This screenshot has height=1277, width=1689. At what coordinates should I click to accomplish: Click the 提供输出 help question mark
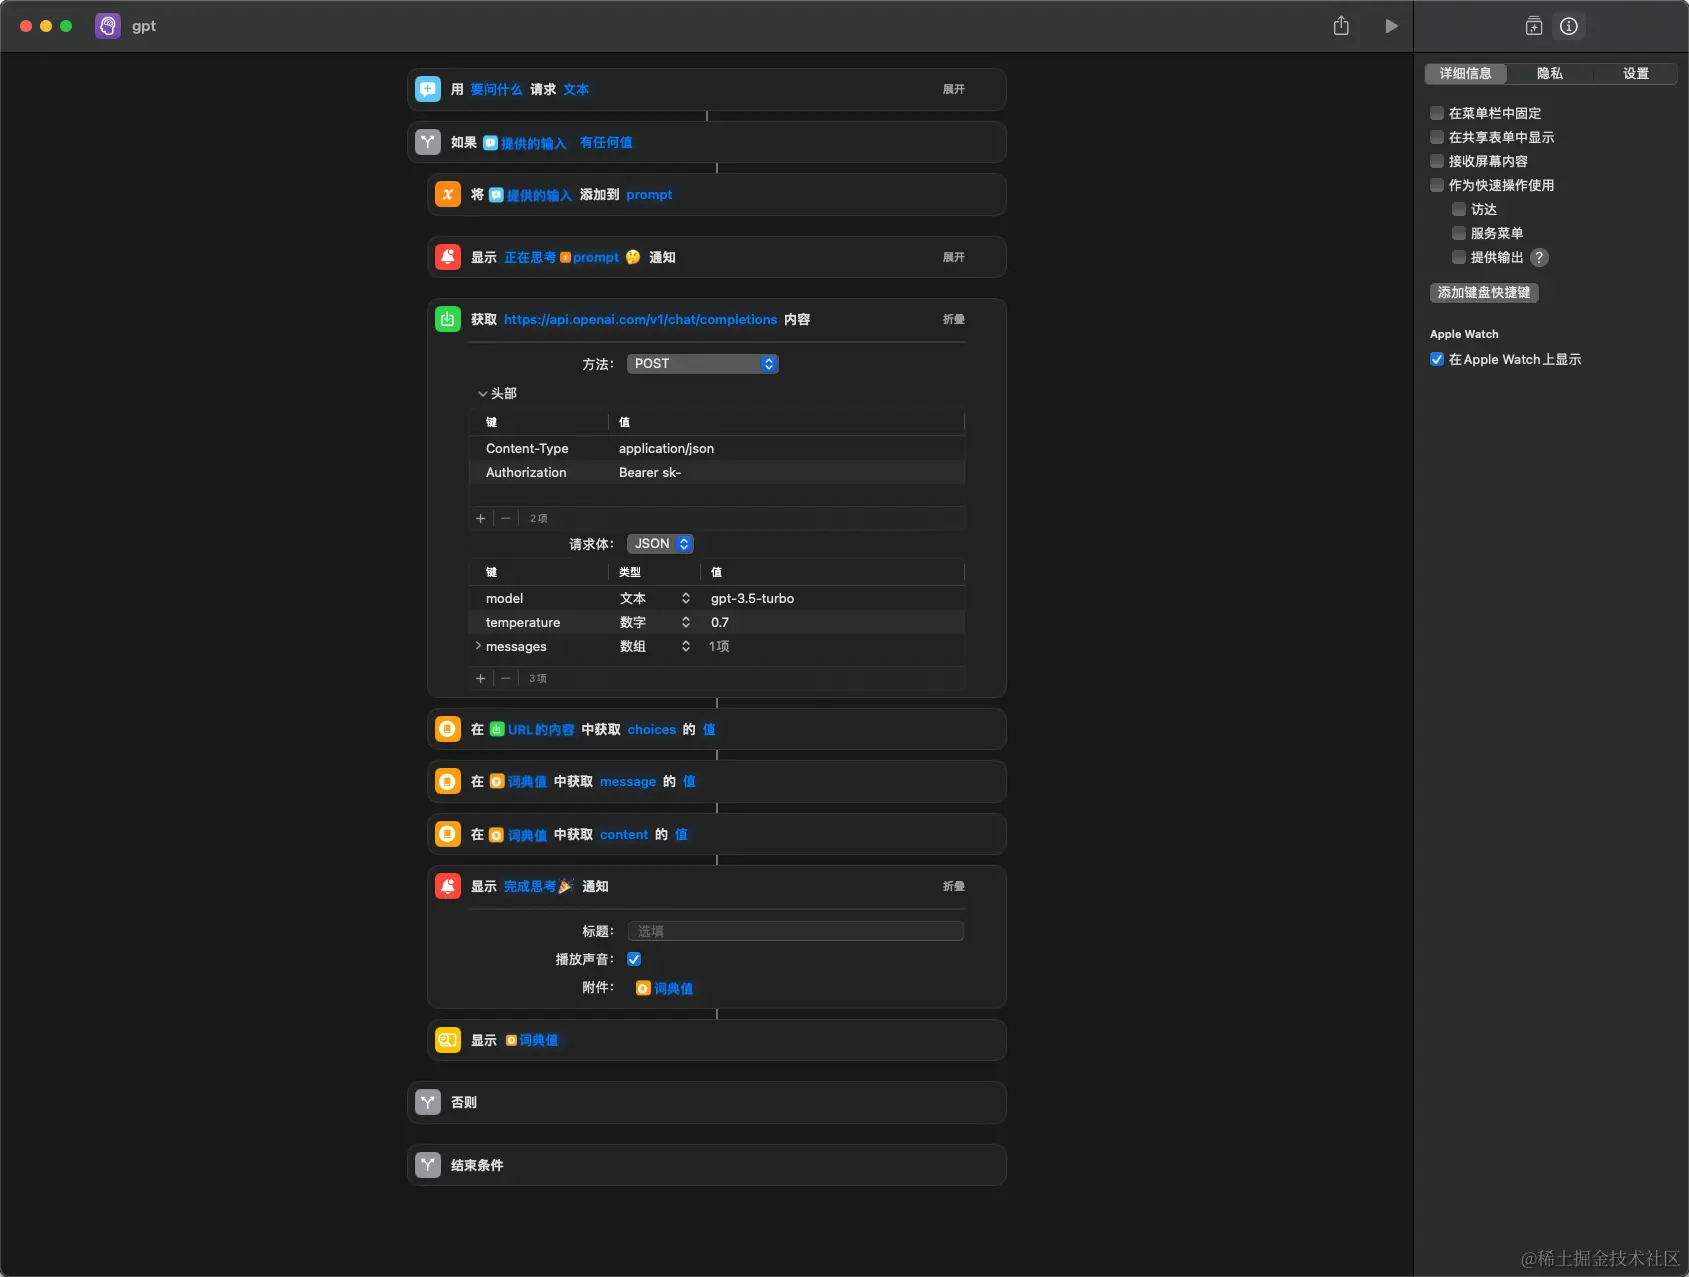coord(1540,257)
